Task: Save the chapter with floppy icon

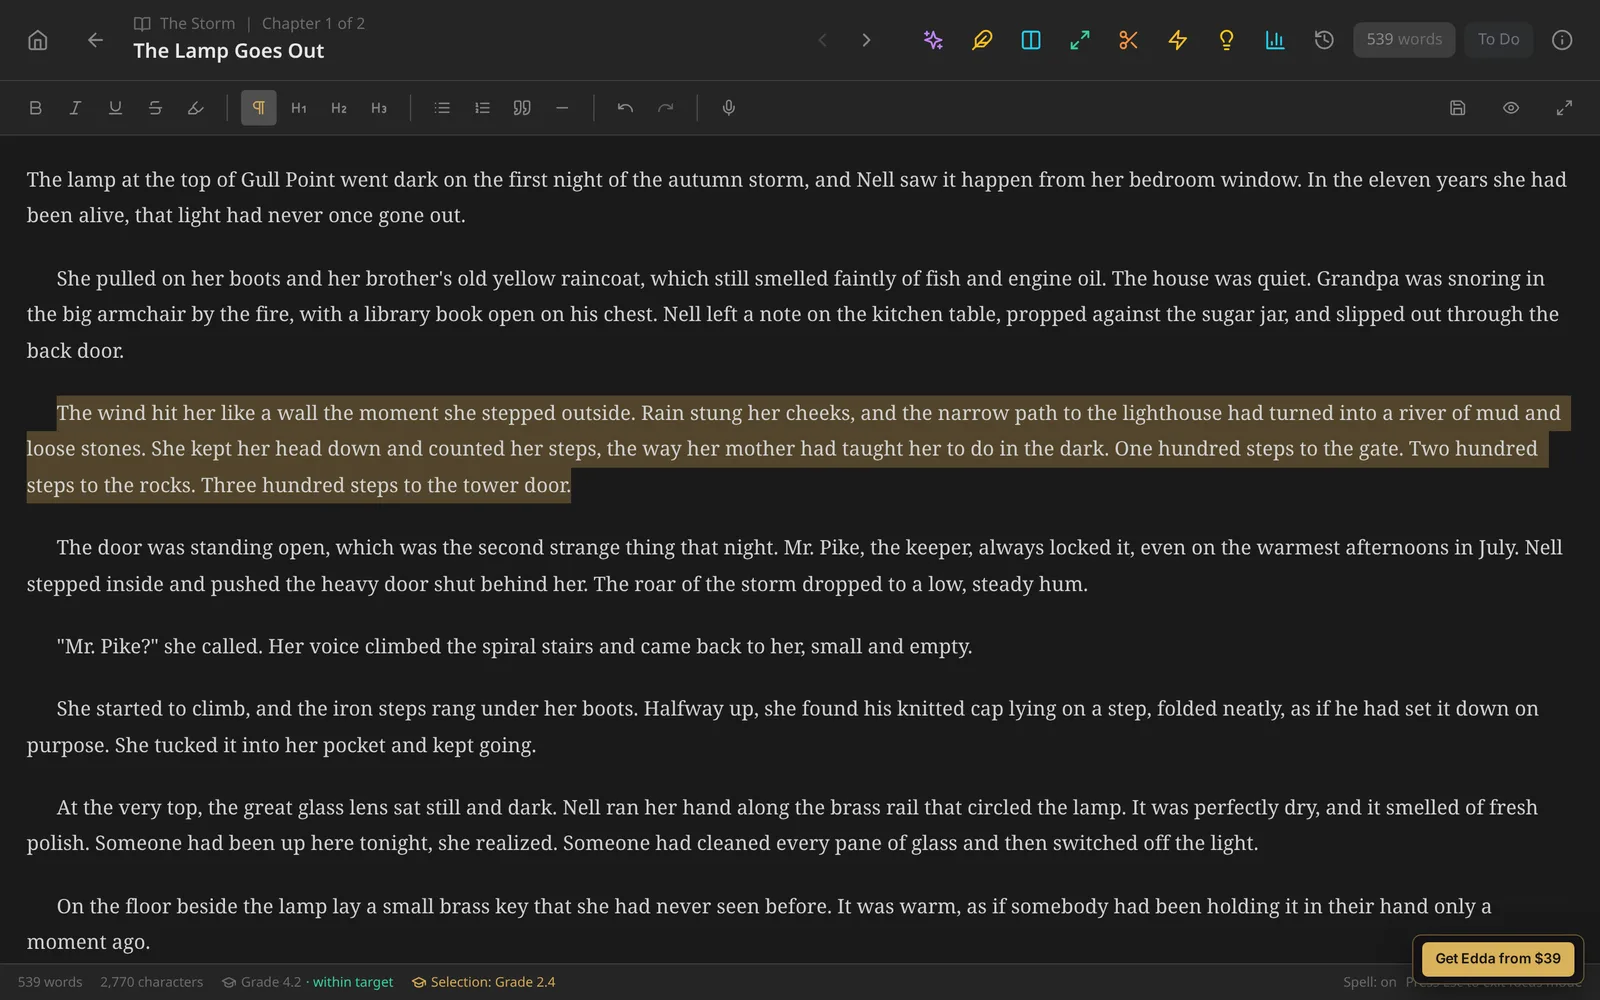Action: click(1458, 108)
